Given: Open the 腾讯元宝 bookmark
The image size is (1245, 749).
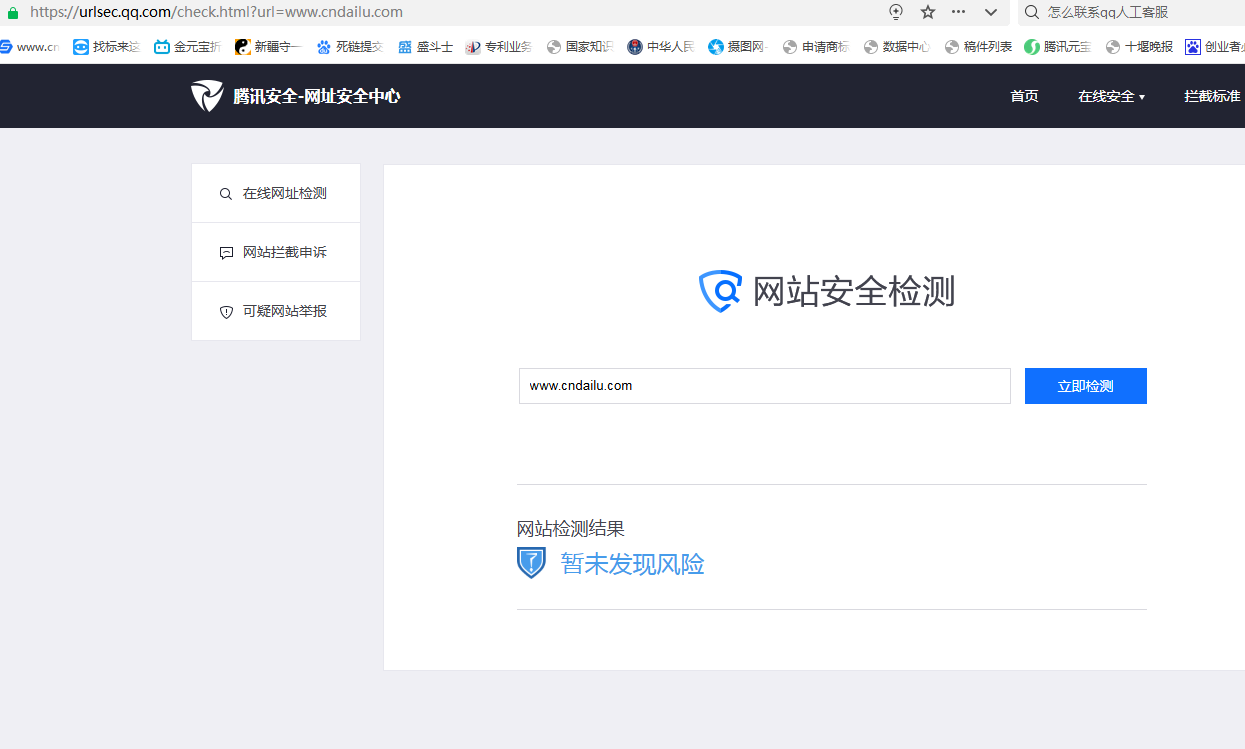Looking at the screenshot, I should [1058, 46].
